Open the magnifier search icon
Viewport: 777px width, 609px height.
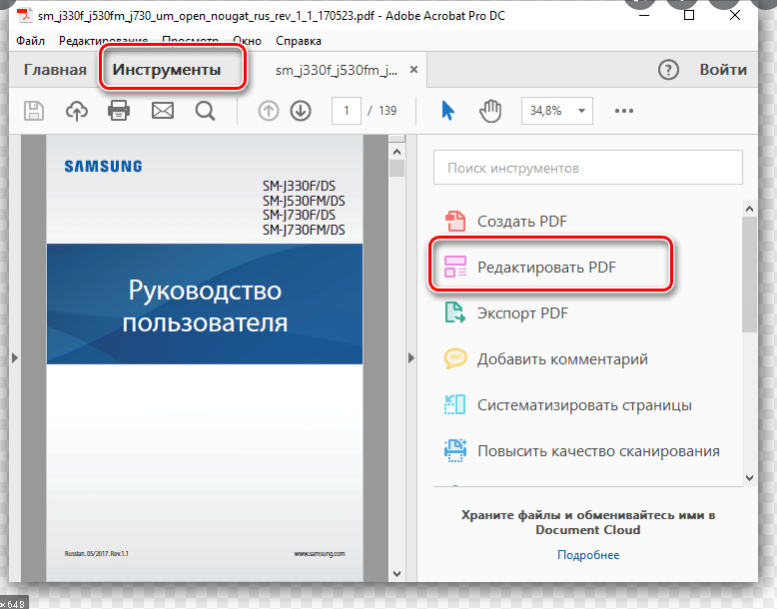tap(205, 111)
